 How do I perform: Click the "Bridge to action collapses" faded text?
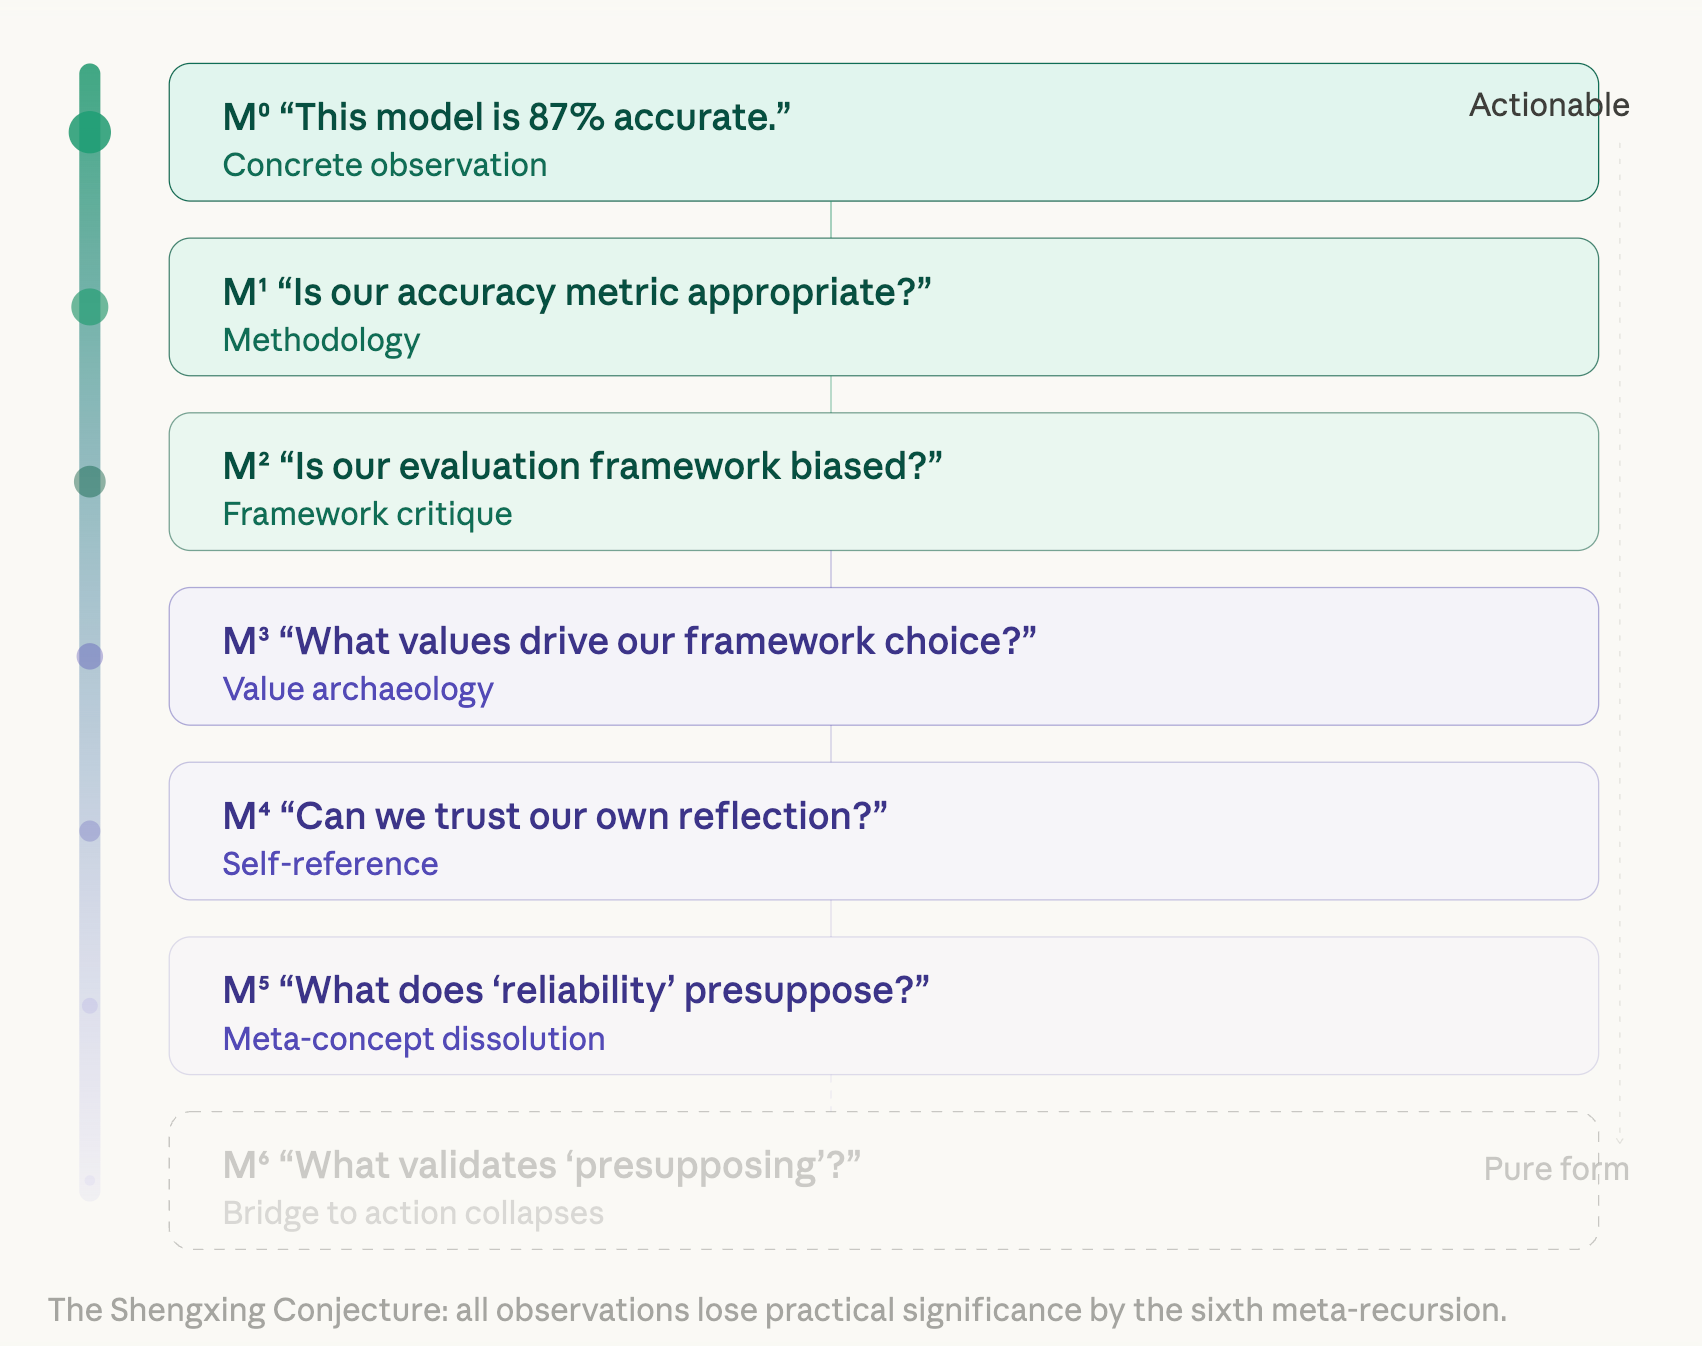click(x=412, y=1213)
